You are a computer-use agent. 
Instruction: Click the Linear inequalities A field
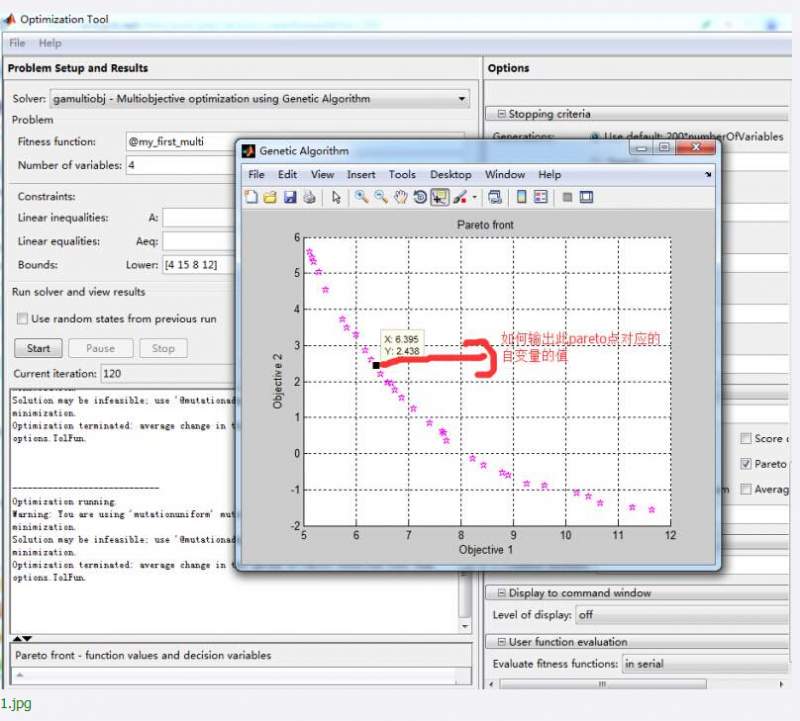[x=199, y=218]
